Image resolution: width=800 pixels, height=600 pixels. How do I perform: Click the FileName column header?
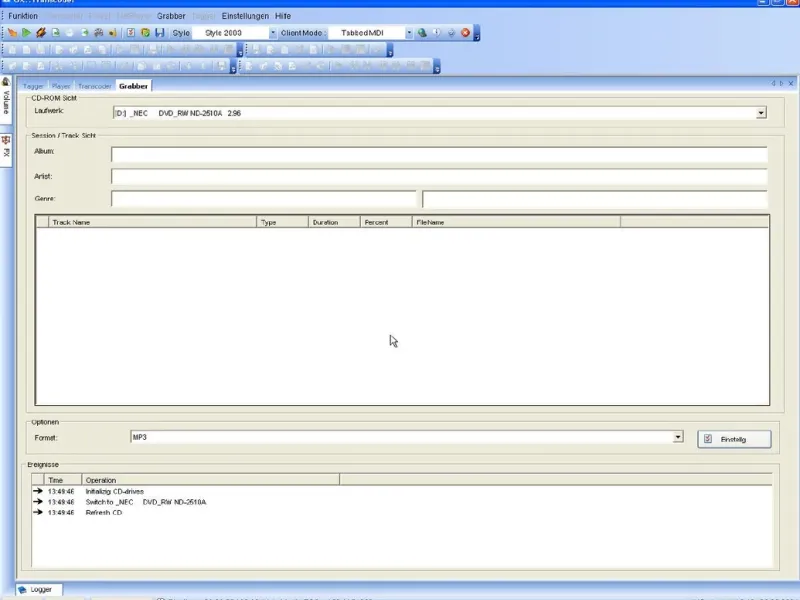coord(516,222)
